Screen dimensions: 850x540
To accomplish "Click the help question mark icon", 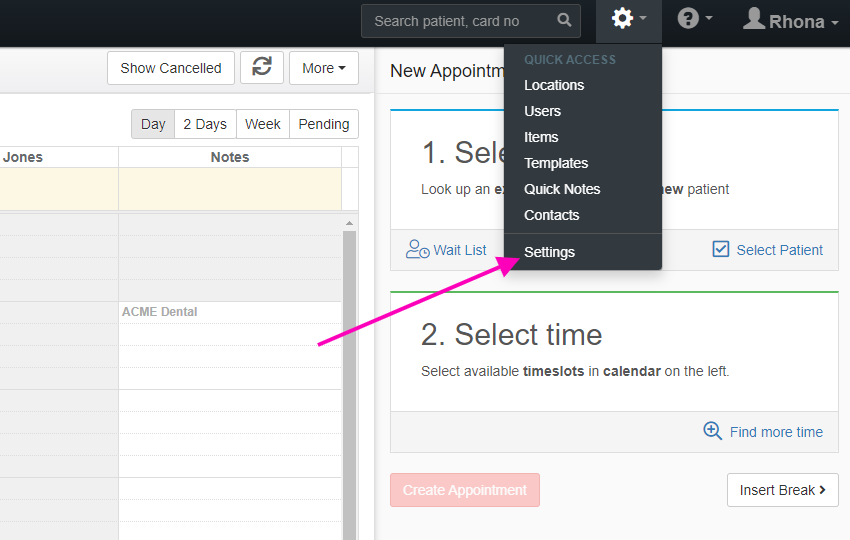I will tap(688, 19).
